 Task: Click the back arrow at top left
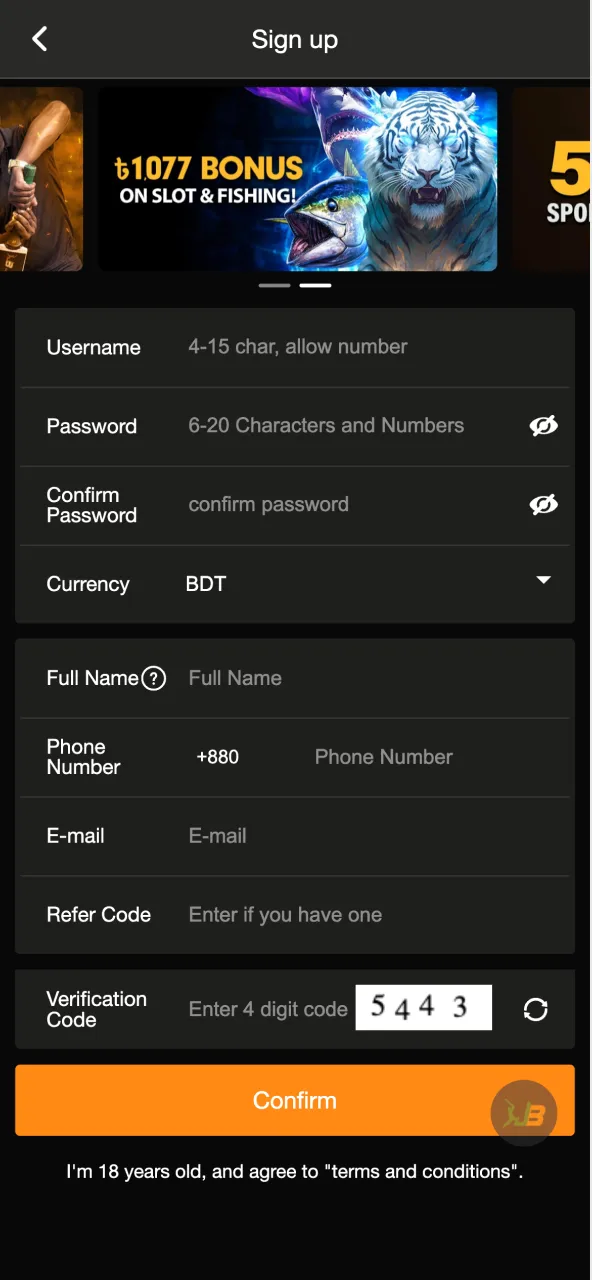click(40, 39)
